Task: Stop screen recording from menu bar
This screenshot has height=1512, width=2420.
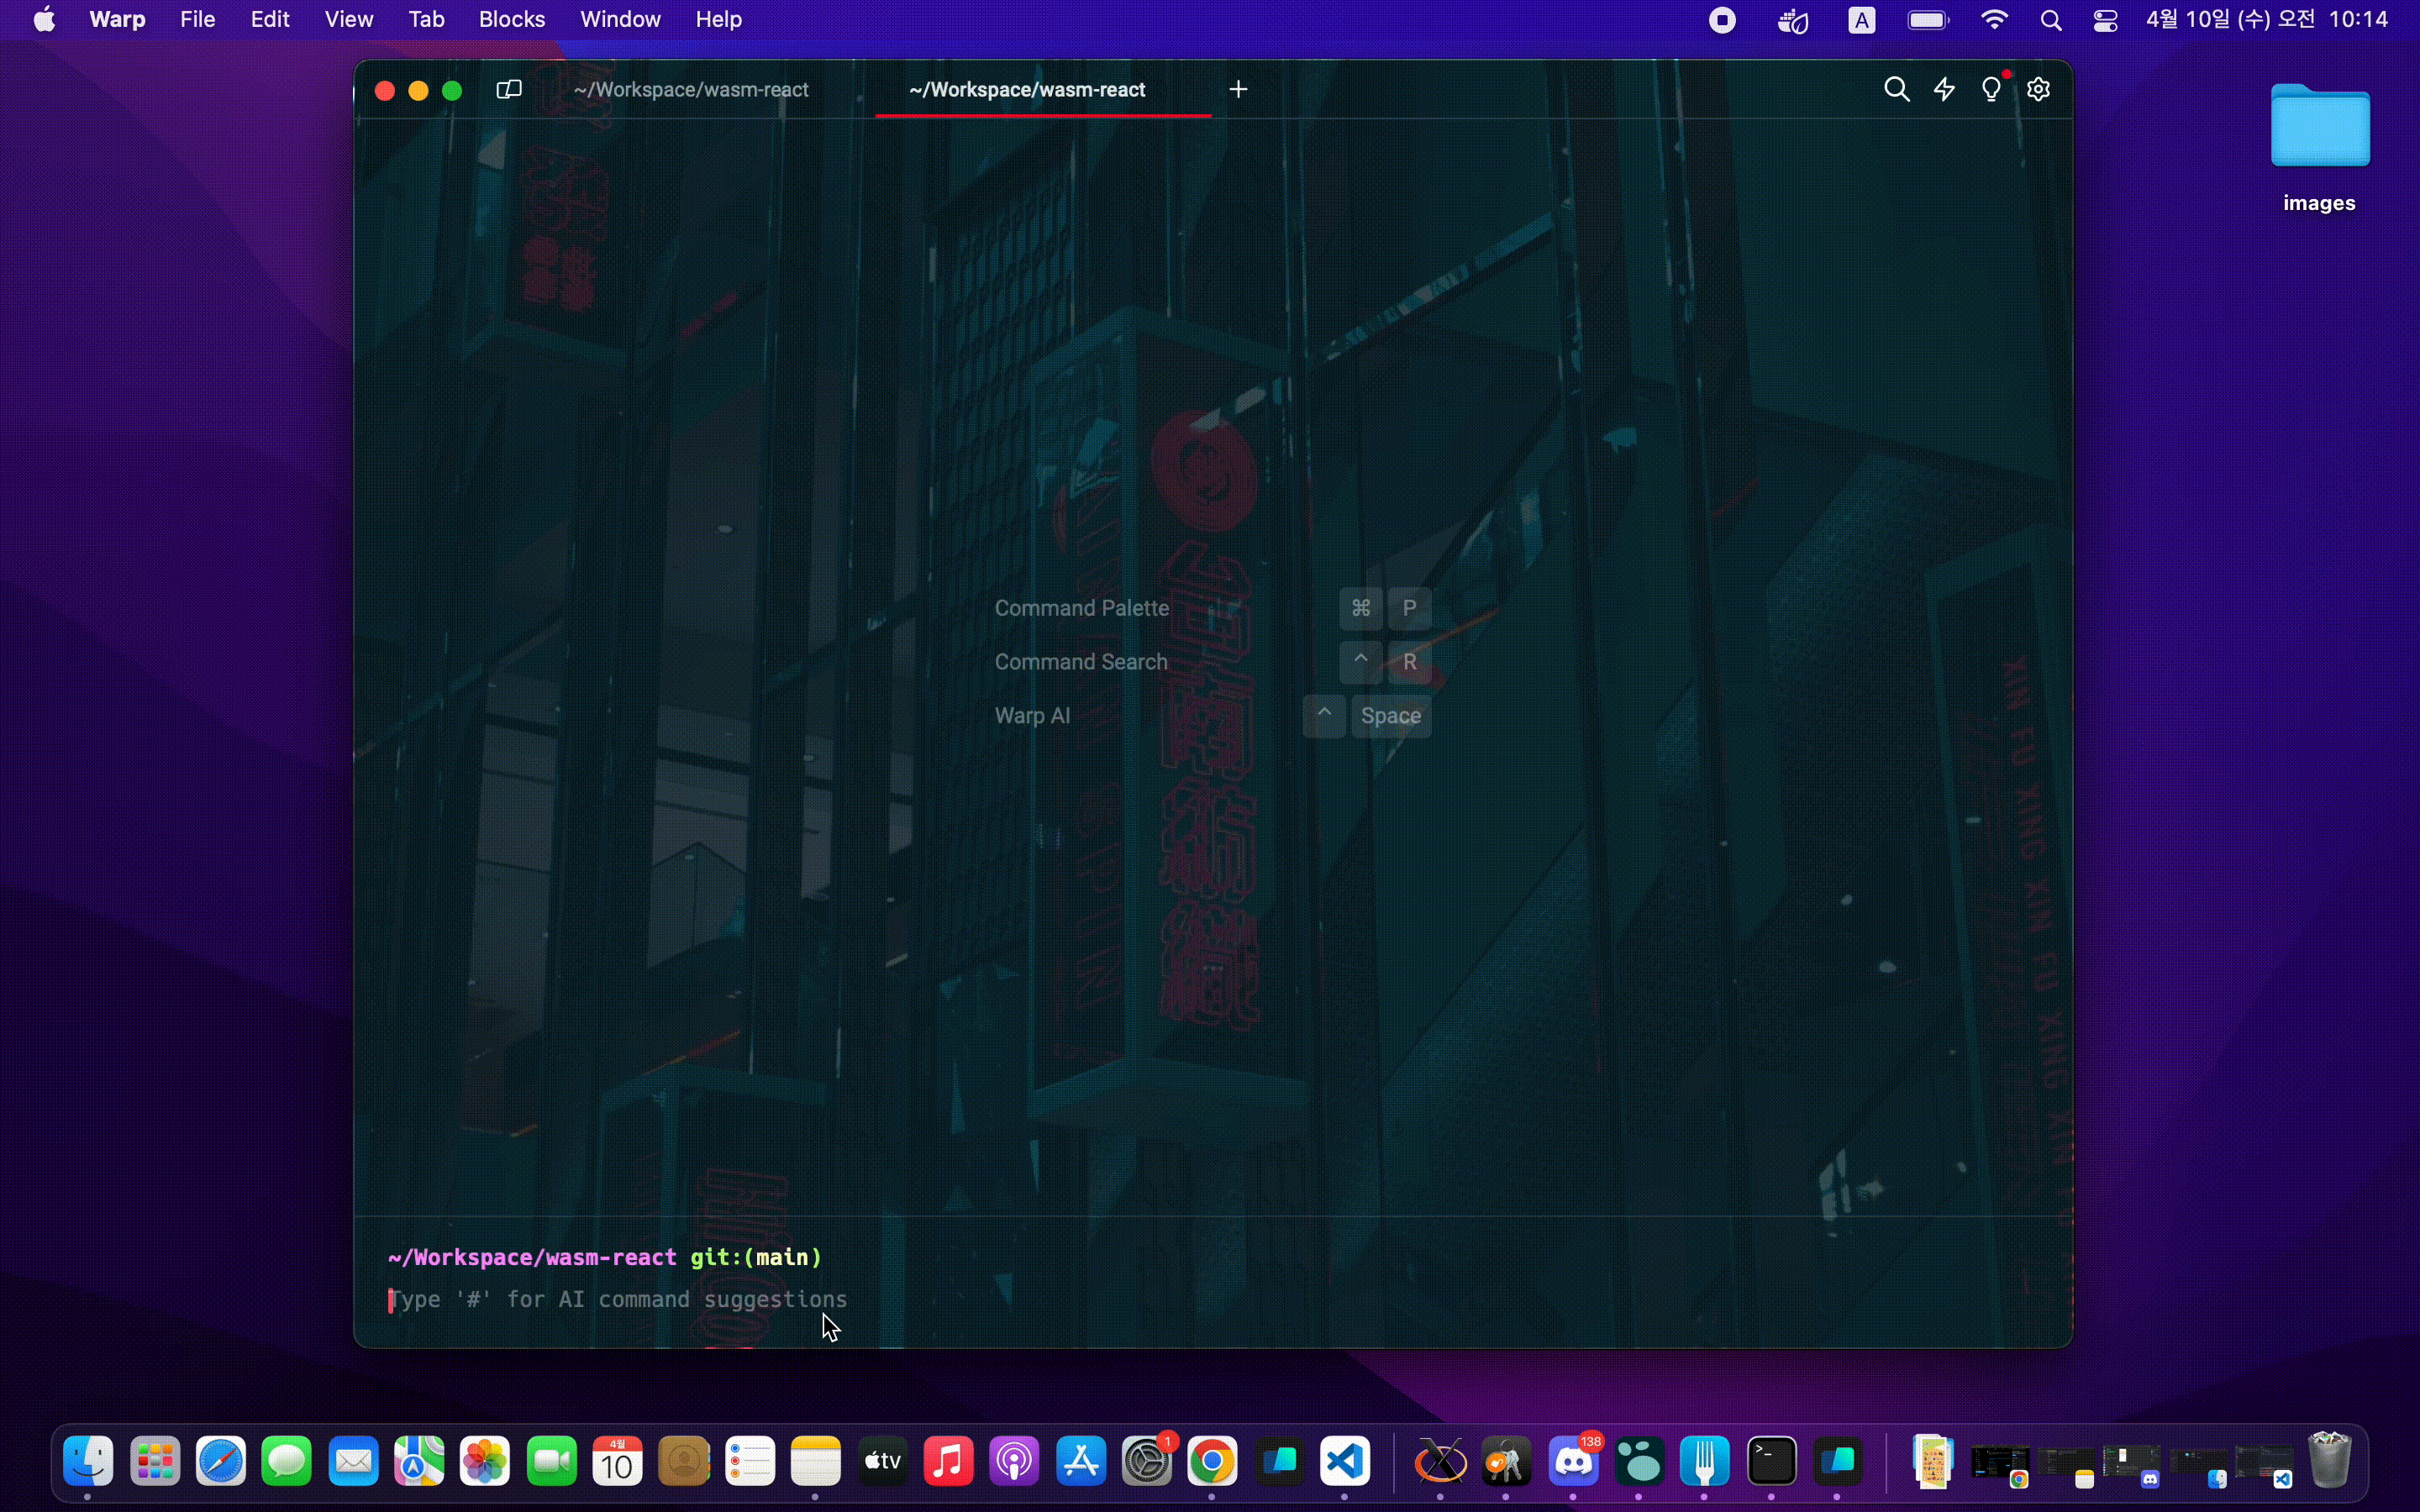Action: (1723, 20)
